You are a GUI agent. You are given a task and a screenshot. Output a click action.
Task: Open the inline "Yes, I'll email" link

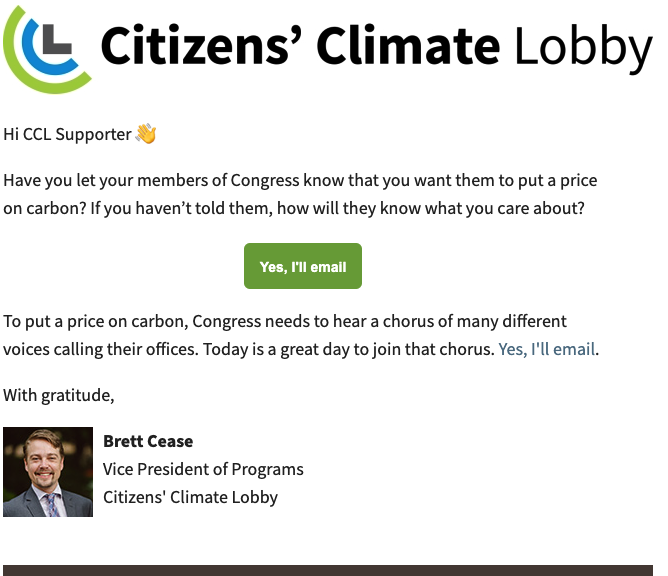[547, 349]
